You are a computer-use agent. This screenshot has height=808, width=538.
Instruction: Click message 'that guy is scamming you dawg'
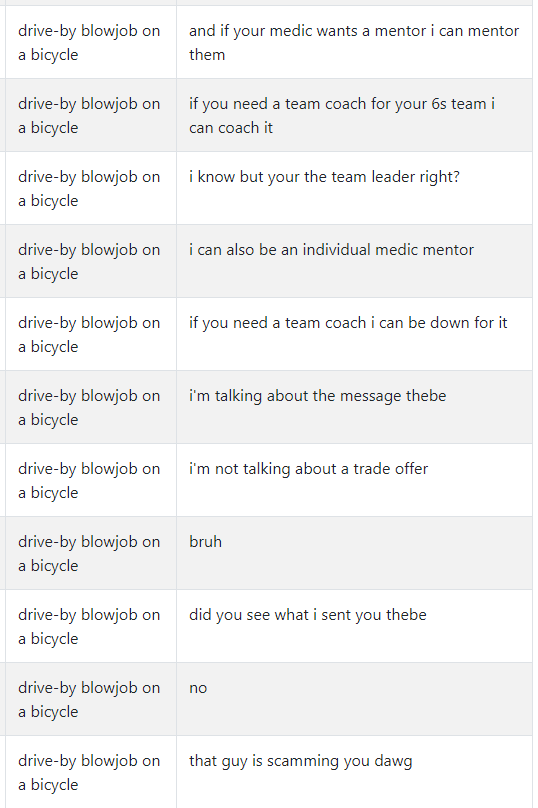click(300, 761)
